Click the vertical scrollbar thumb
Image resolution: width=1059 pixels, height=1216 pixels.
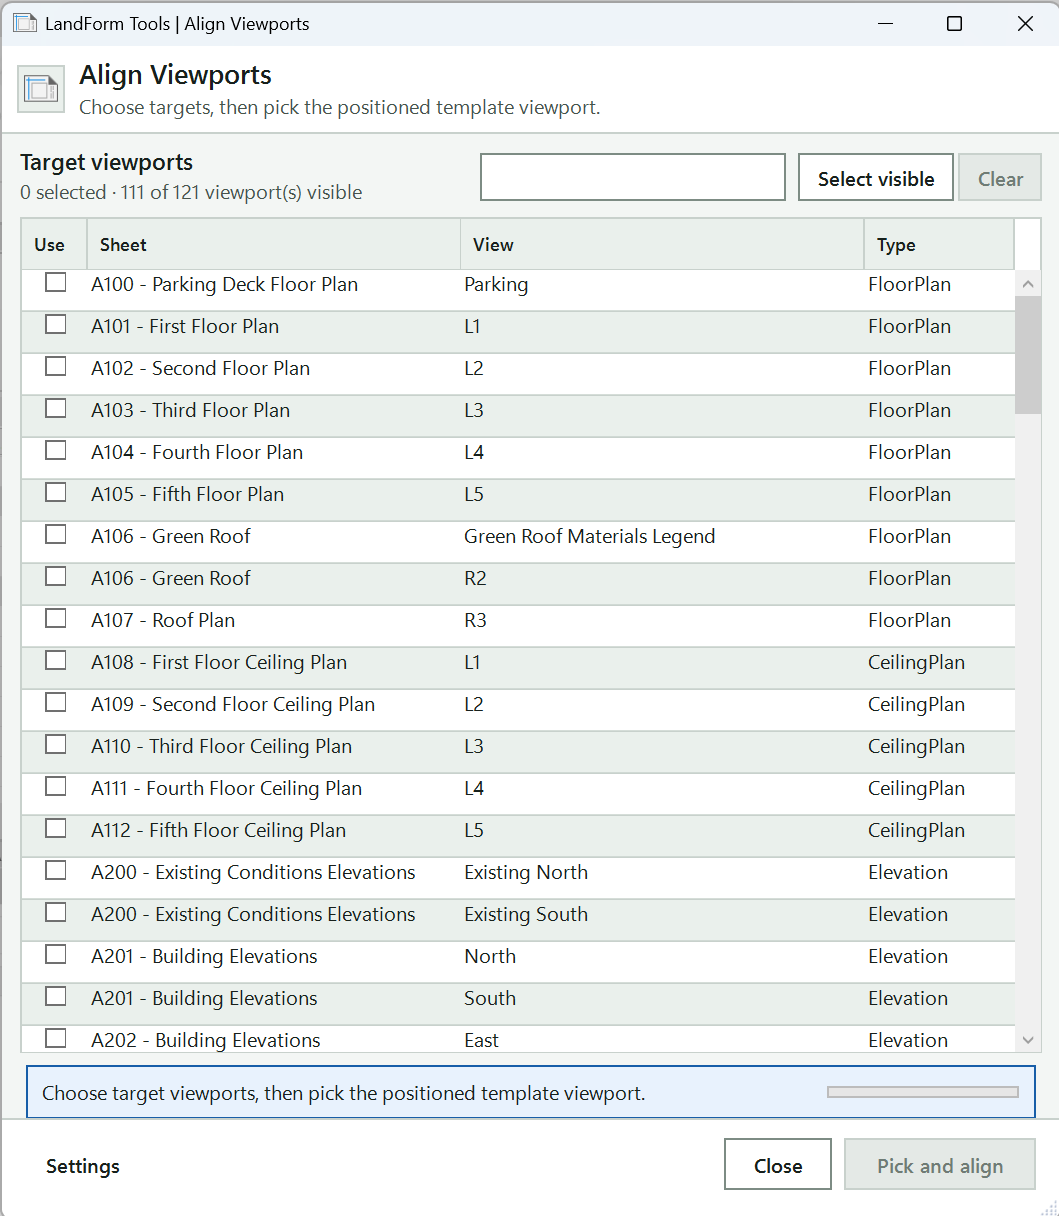click(1028, 355)
